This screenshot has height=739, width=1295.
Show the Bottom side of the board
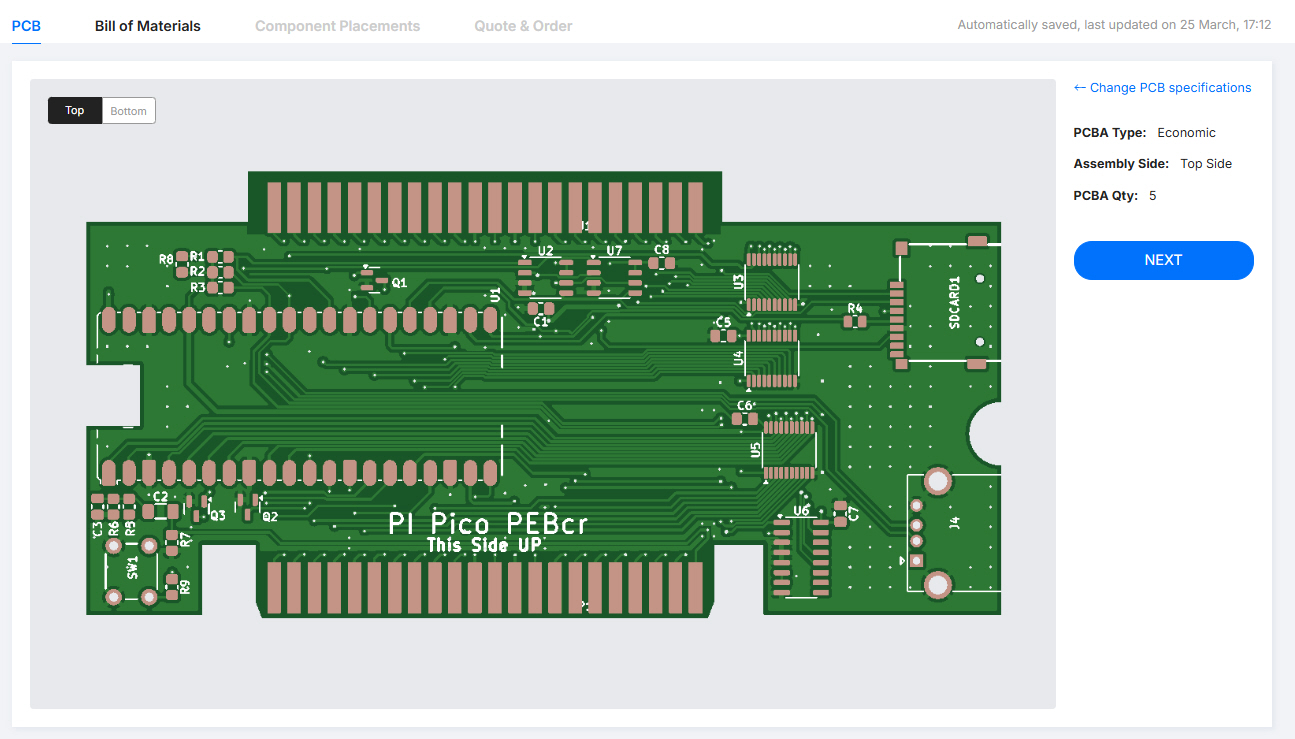(x=128, y=111)
